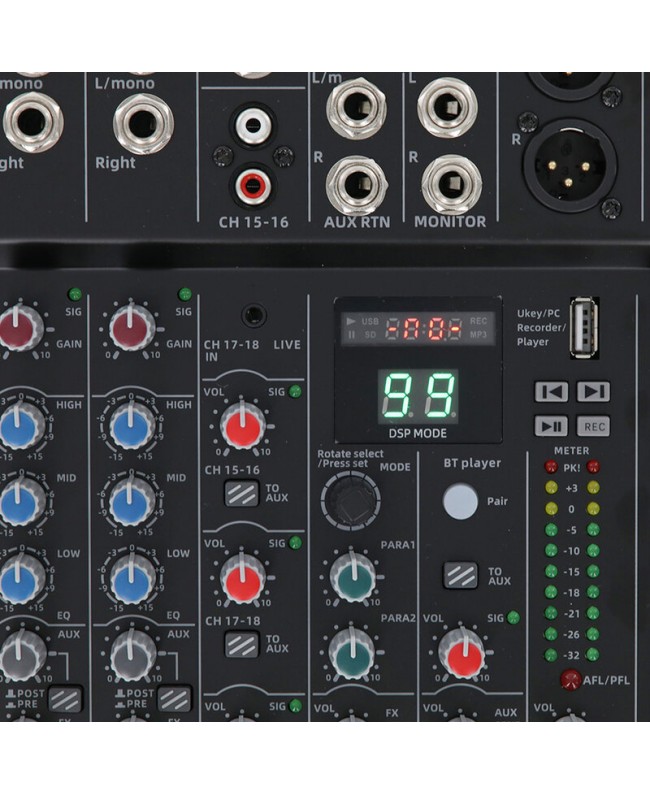Click LOW EQ knob on channel next to CH 17-18
The width and height of the screenshot is (650, 794).
[x=133, y=578]
